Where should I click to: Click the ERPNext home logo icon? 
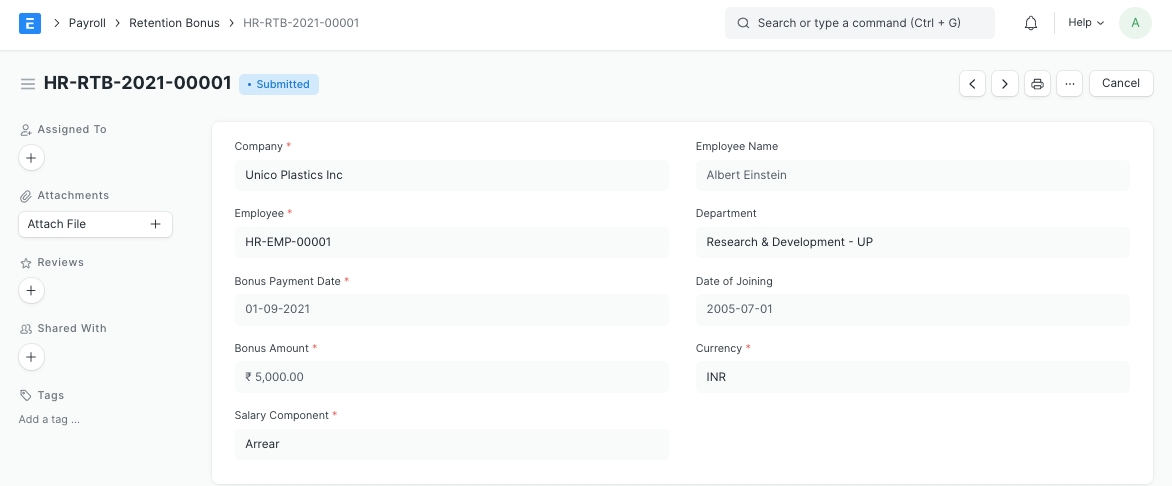tap(30, 22)
